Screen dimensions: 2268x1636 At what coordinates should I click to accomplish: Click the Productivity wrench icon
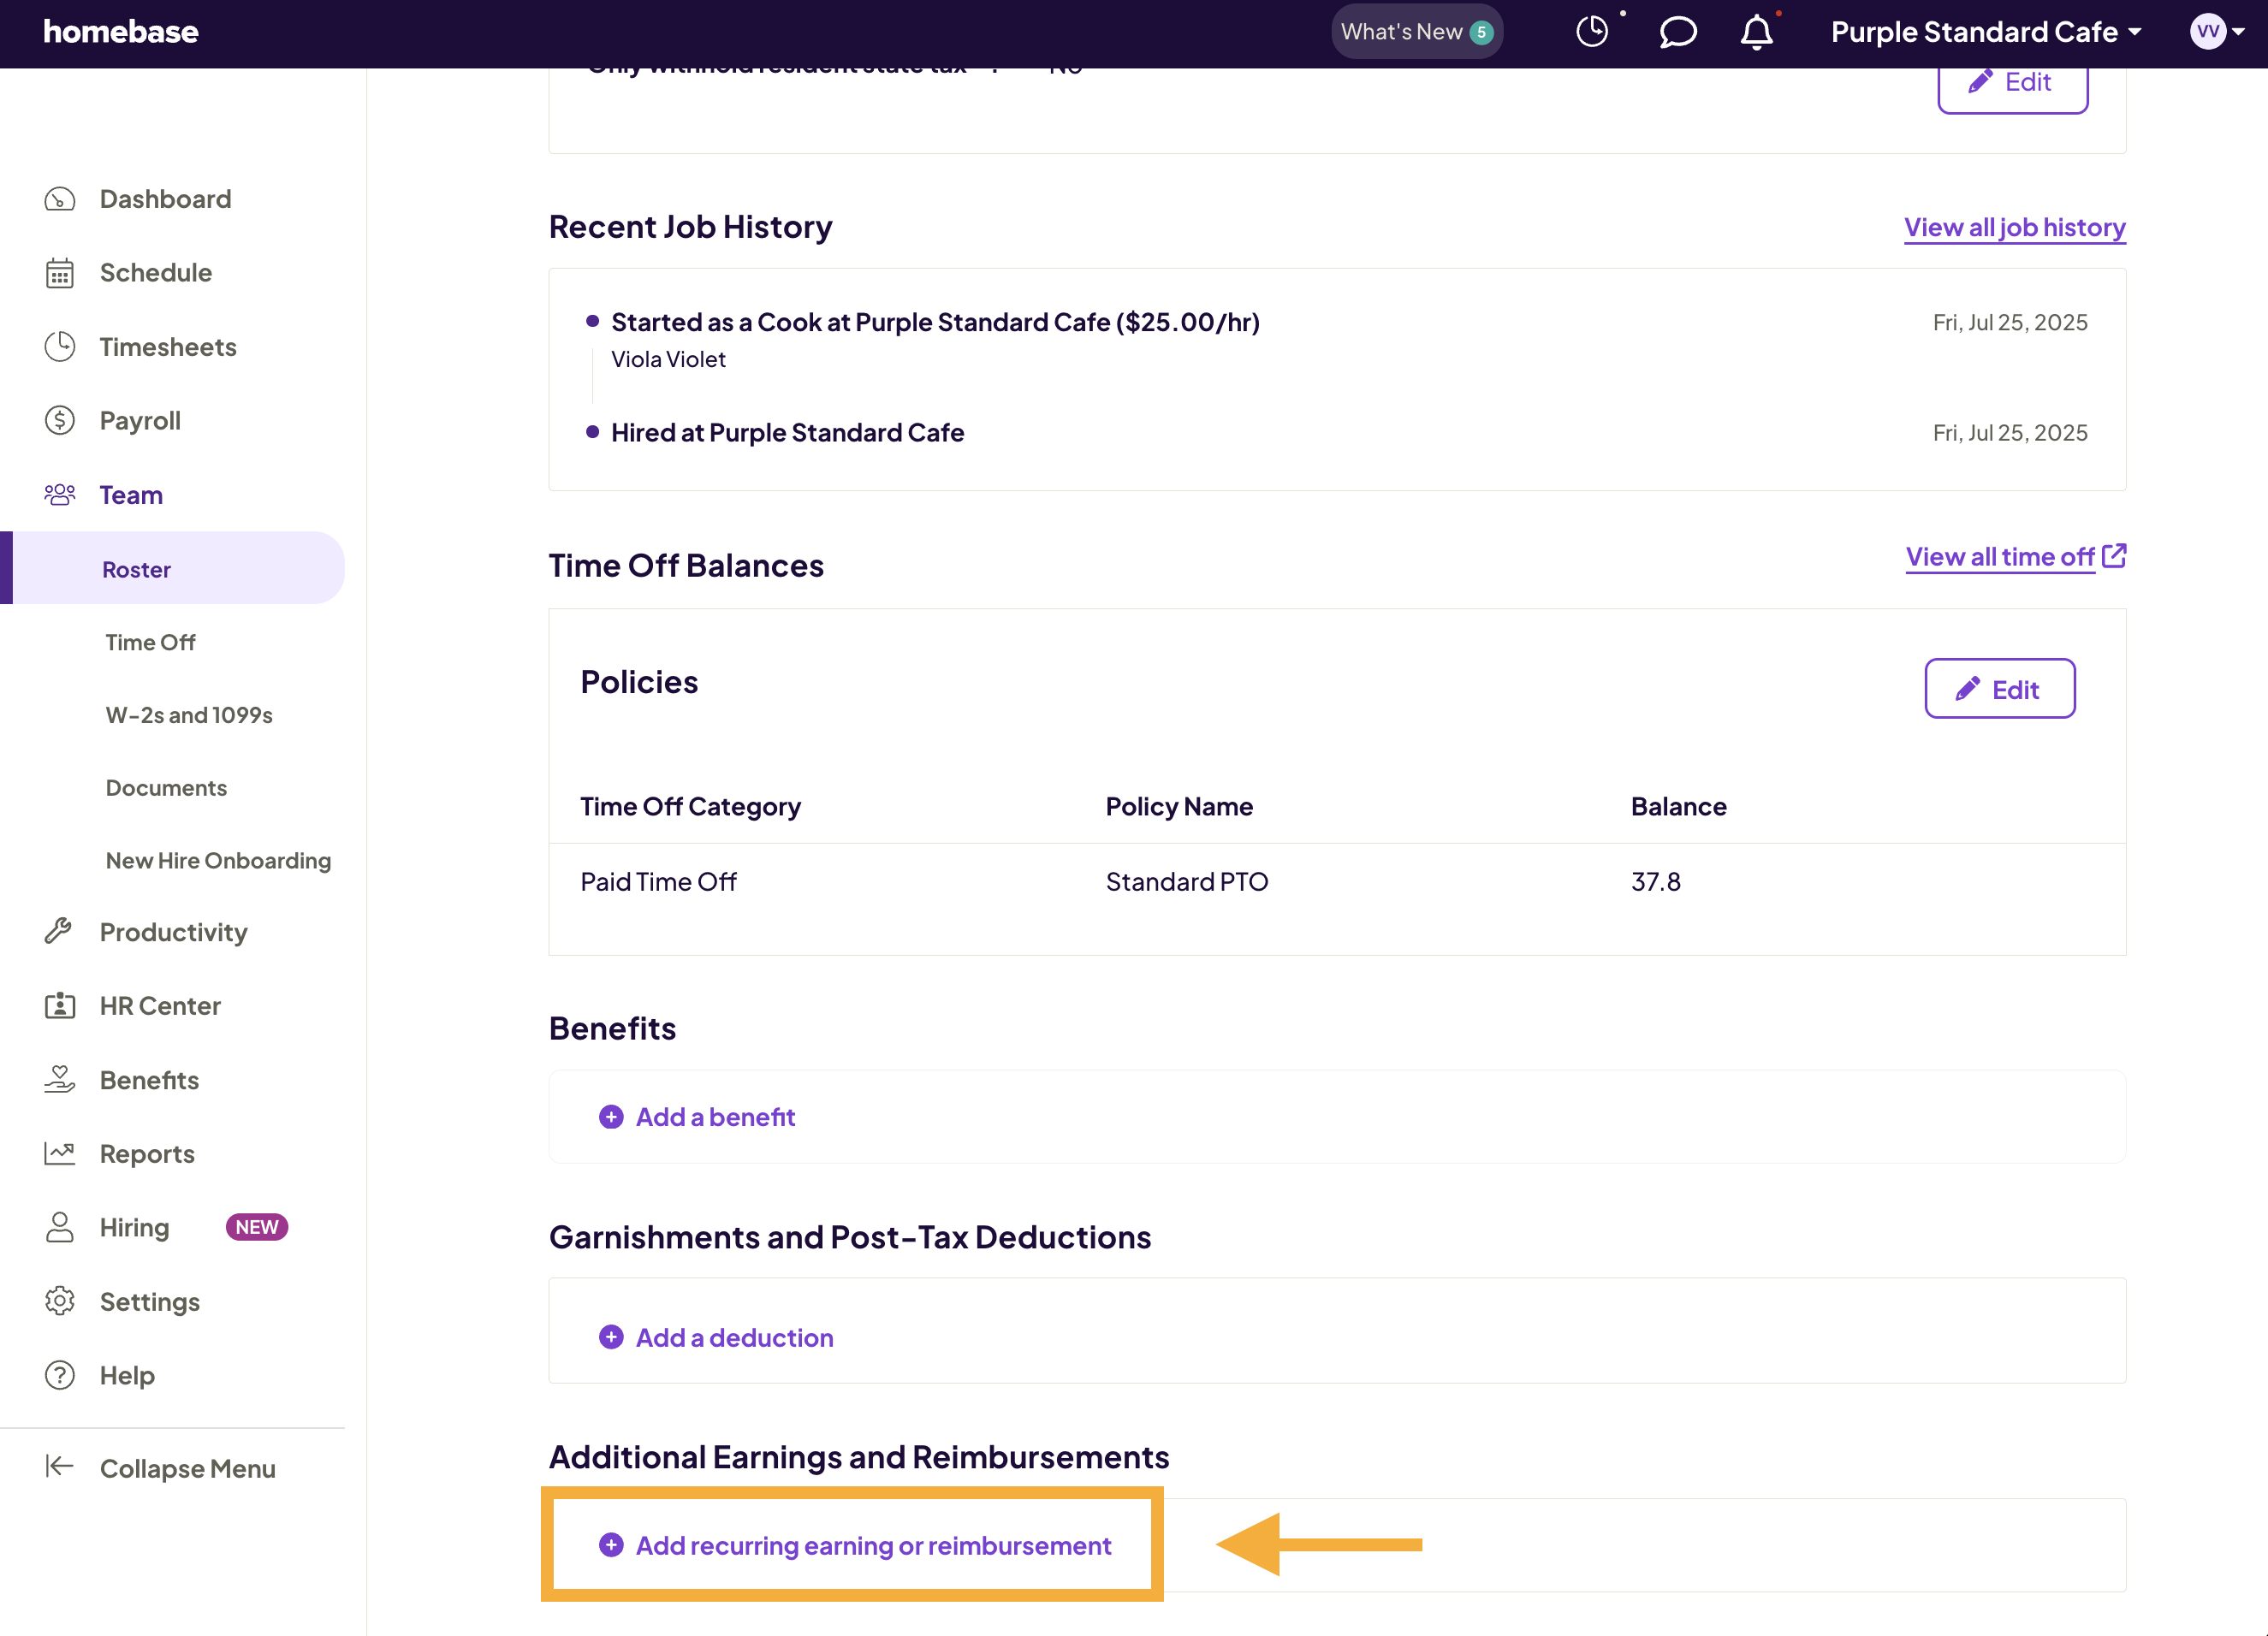[x=59, y=931]
